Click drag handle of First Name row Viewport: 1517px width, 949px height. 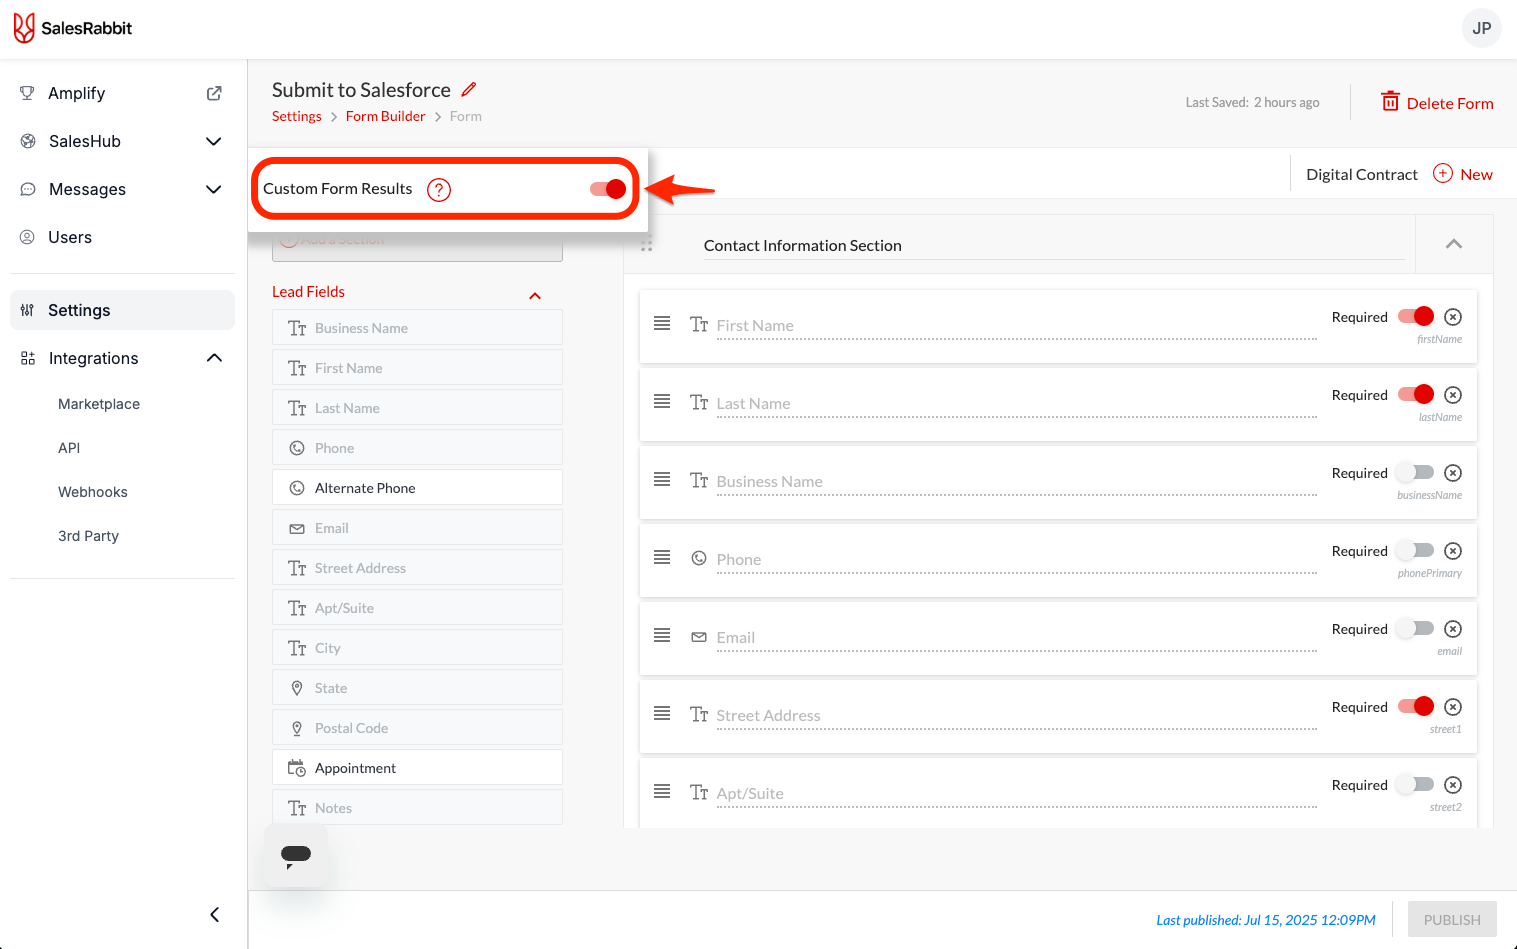662,323
